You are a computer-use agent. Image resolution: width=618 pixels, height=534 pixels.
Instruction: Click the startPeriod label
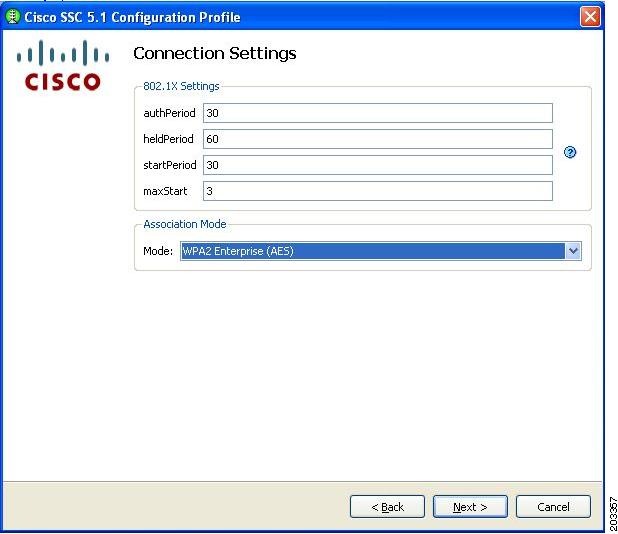[170, 165]
